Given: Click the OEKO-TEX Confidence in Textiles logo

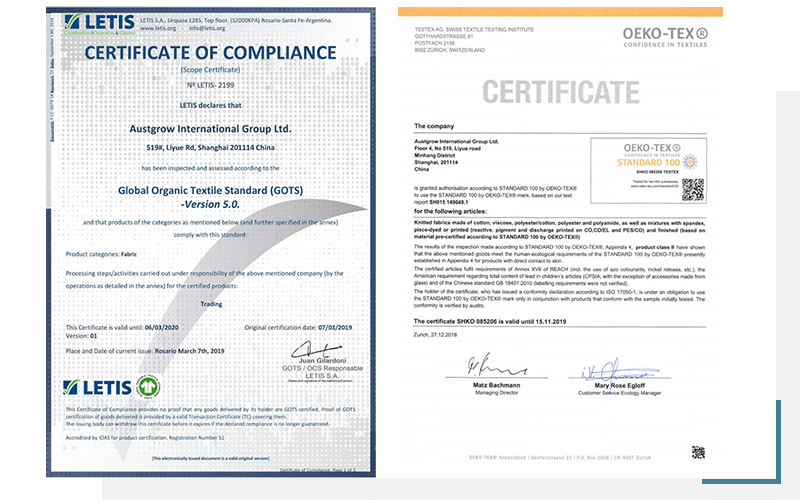Looking at the screenshot, I should point(665,37).
